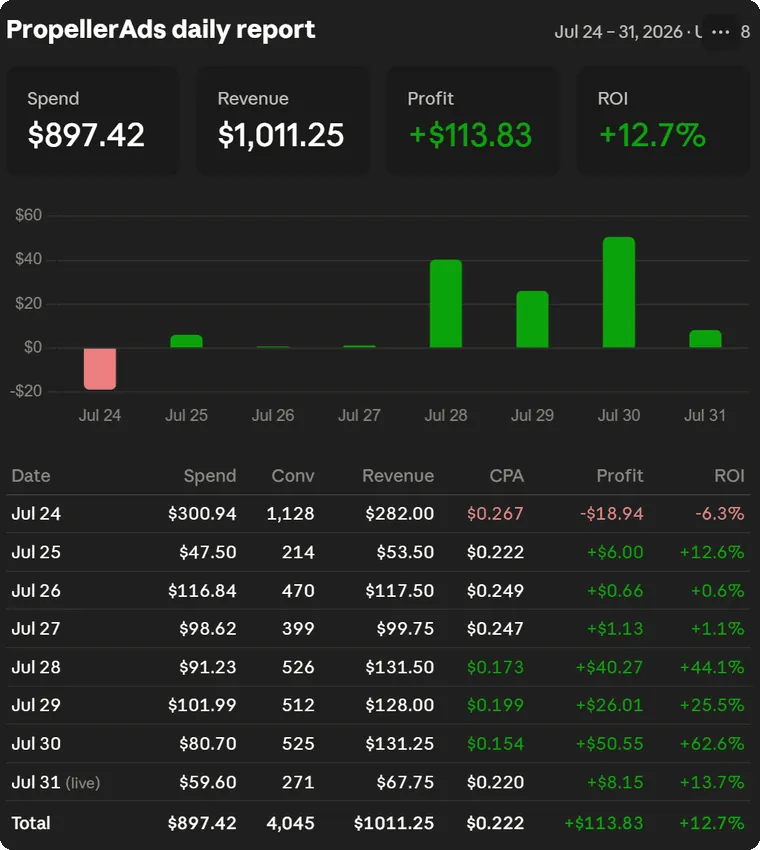Screen dimensions: 760x850
Task: Sort by the Profit column header
Action: tap(620, 475)
